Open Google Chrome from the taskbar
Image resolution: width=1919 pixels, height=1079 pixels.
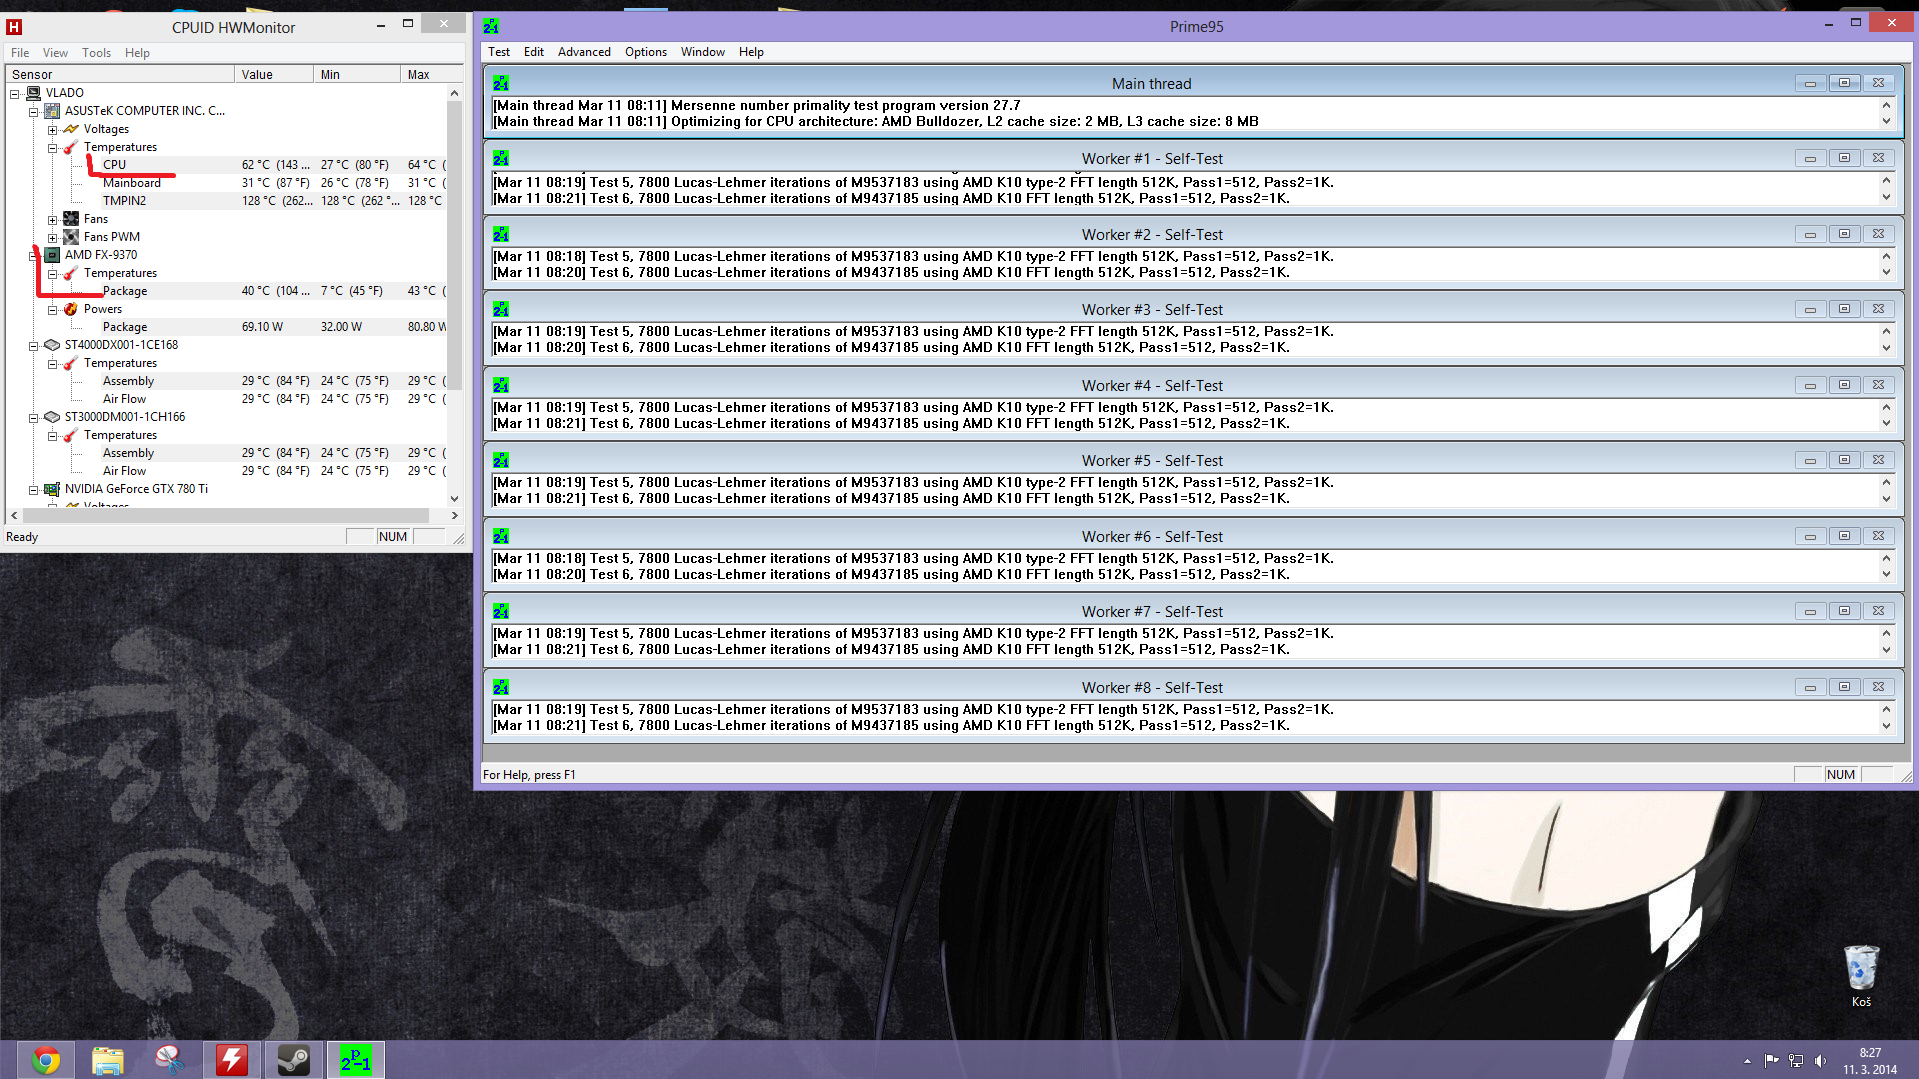[46, 1060]
